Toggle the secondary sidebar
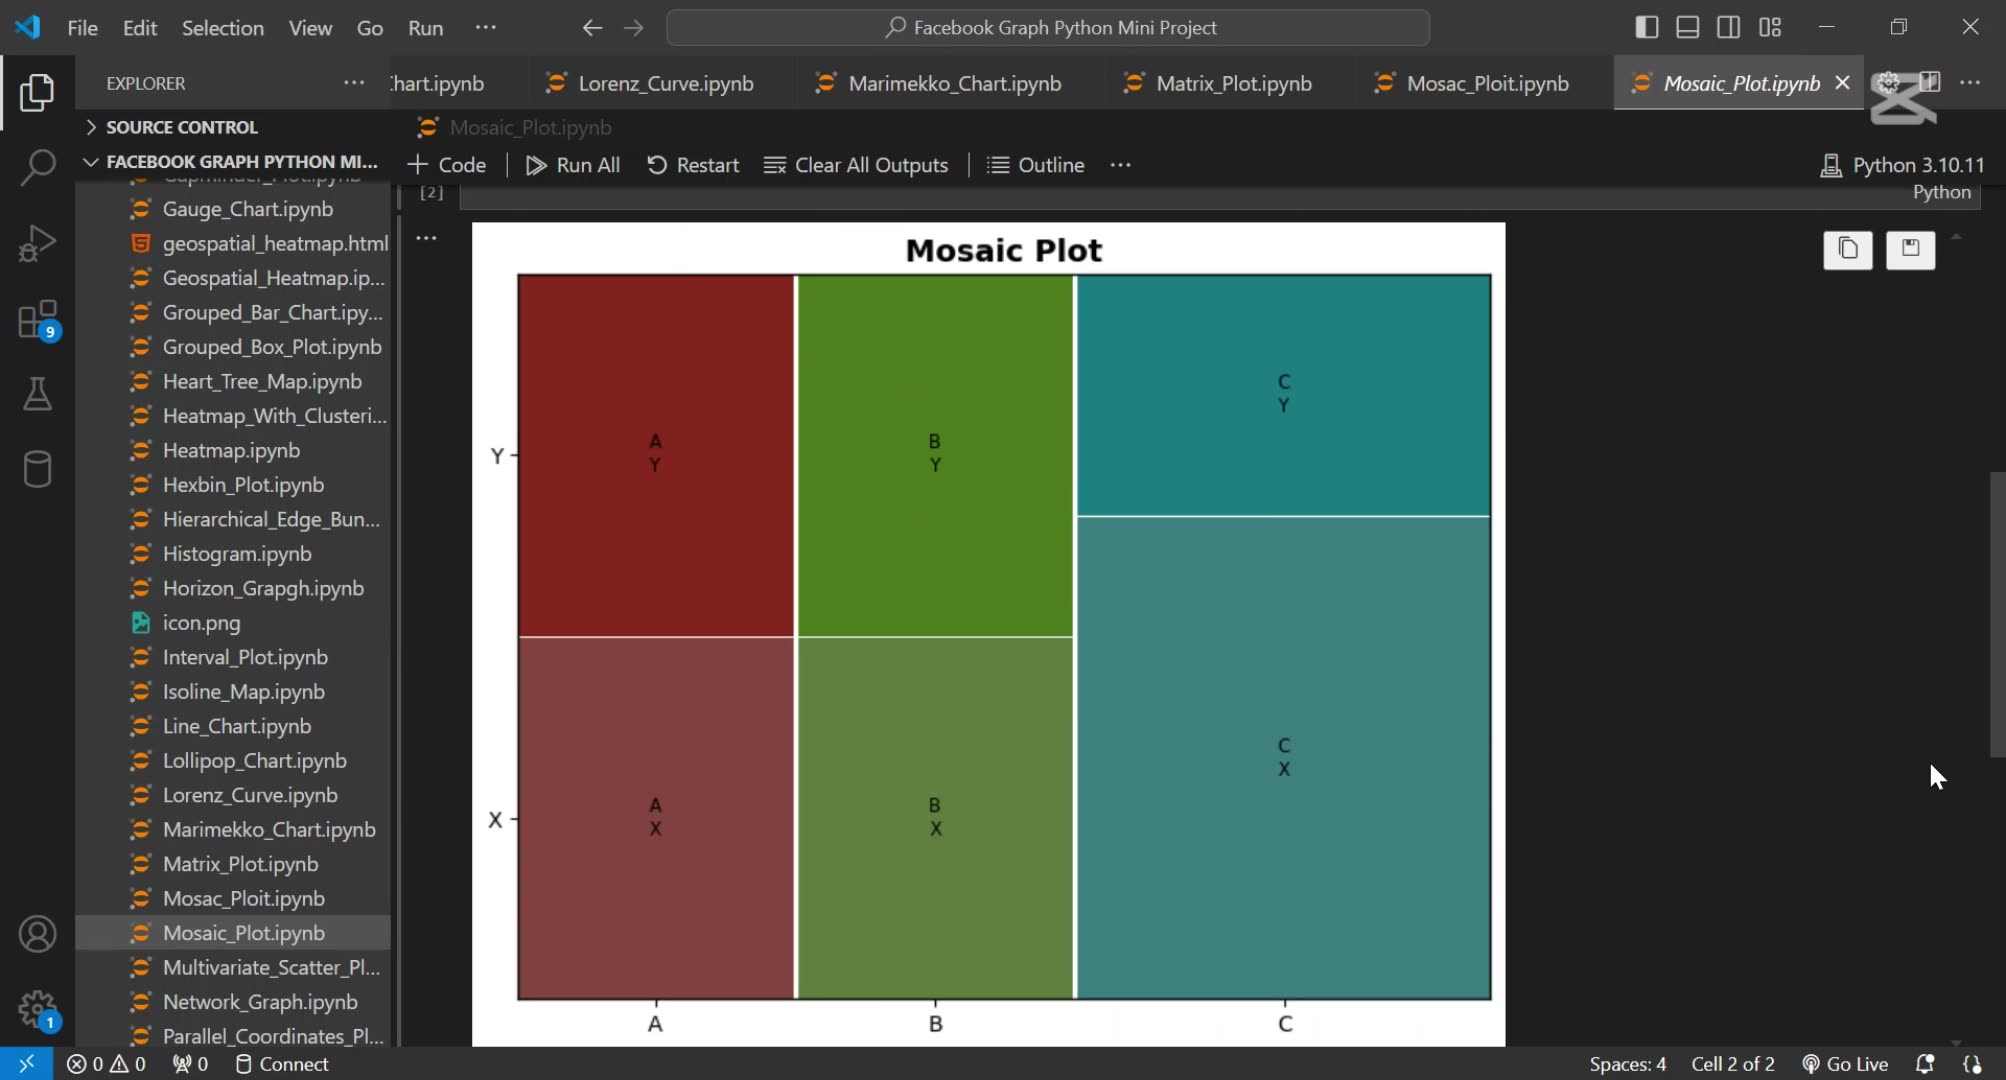This screenshot has width=2006, height=1080. pyautogui.click(x=1728, y=27)
